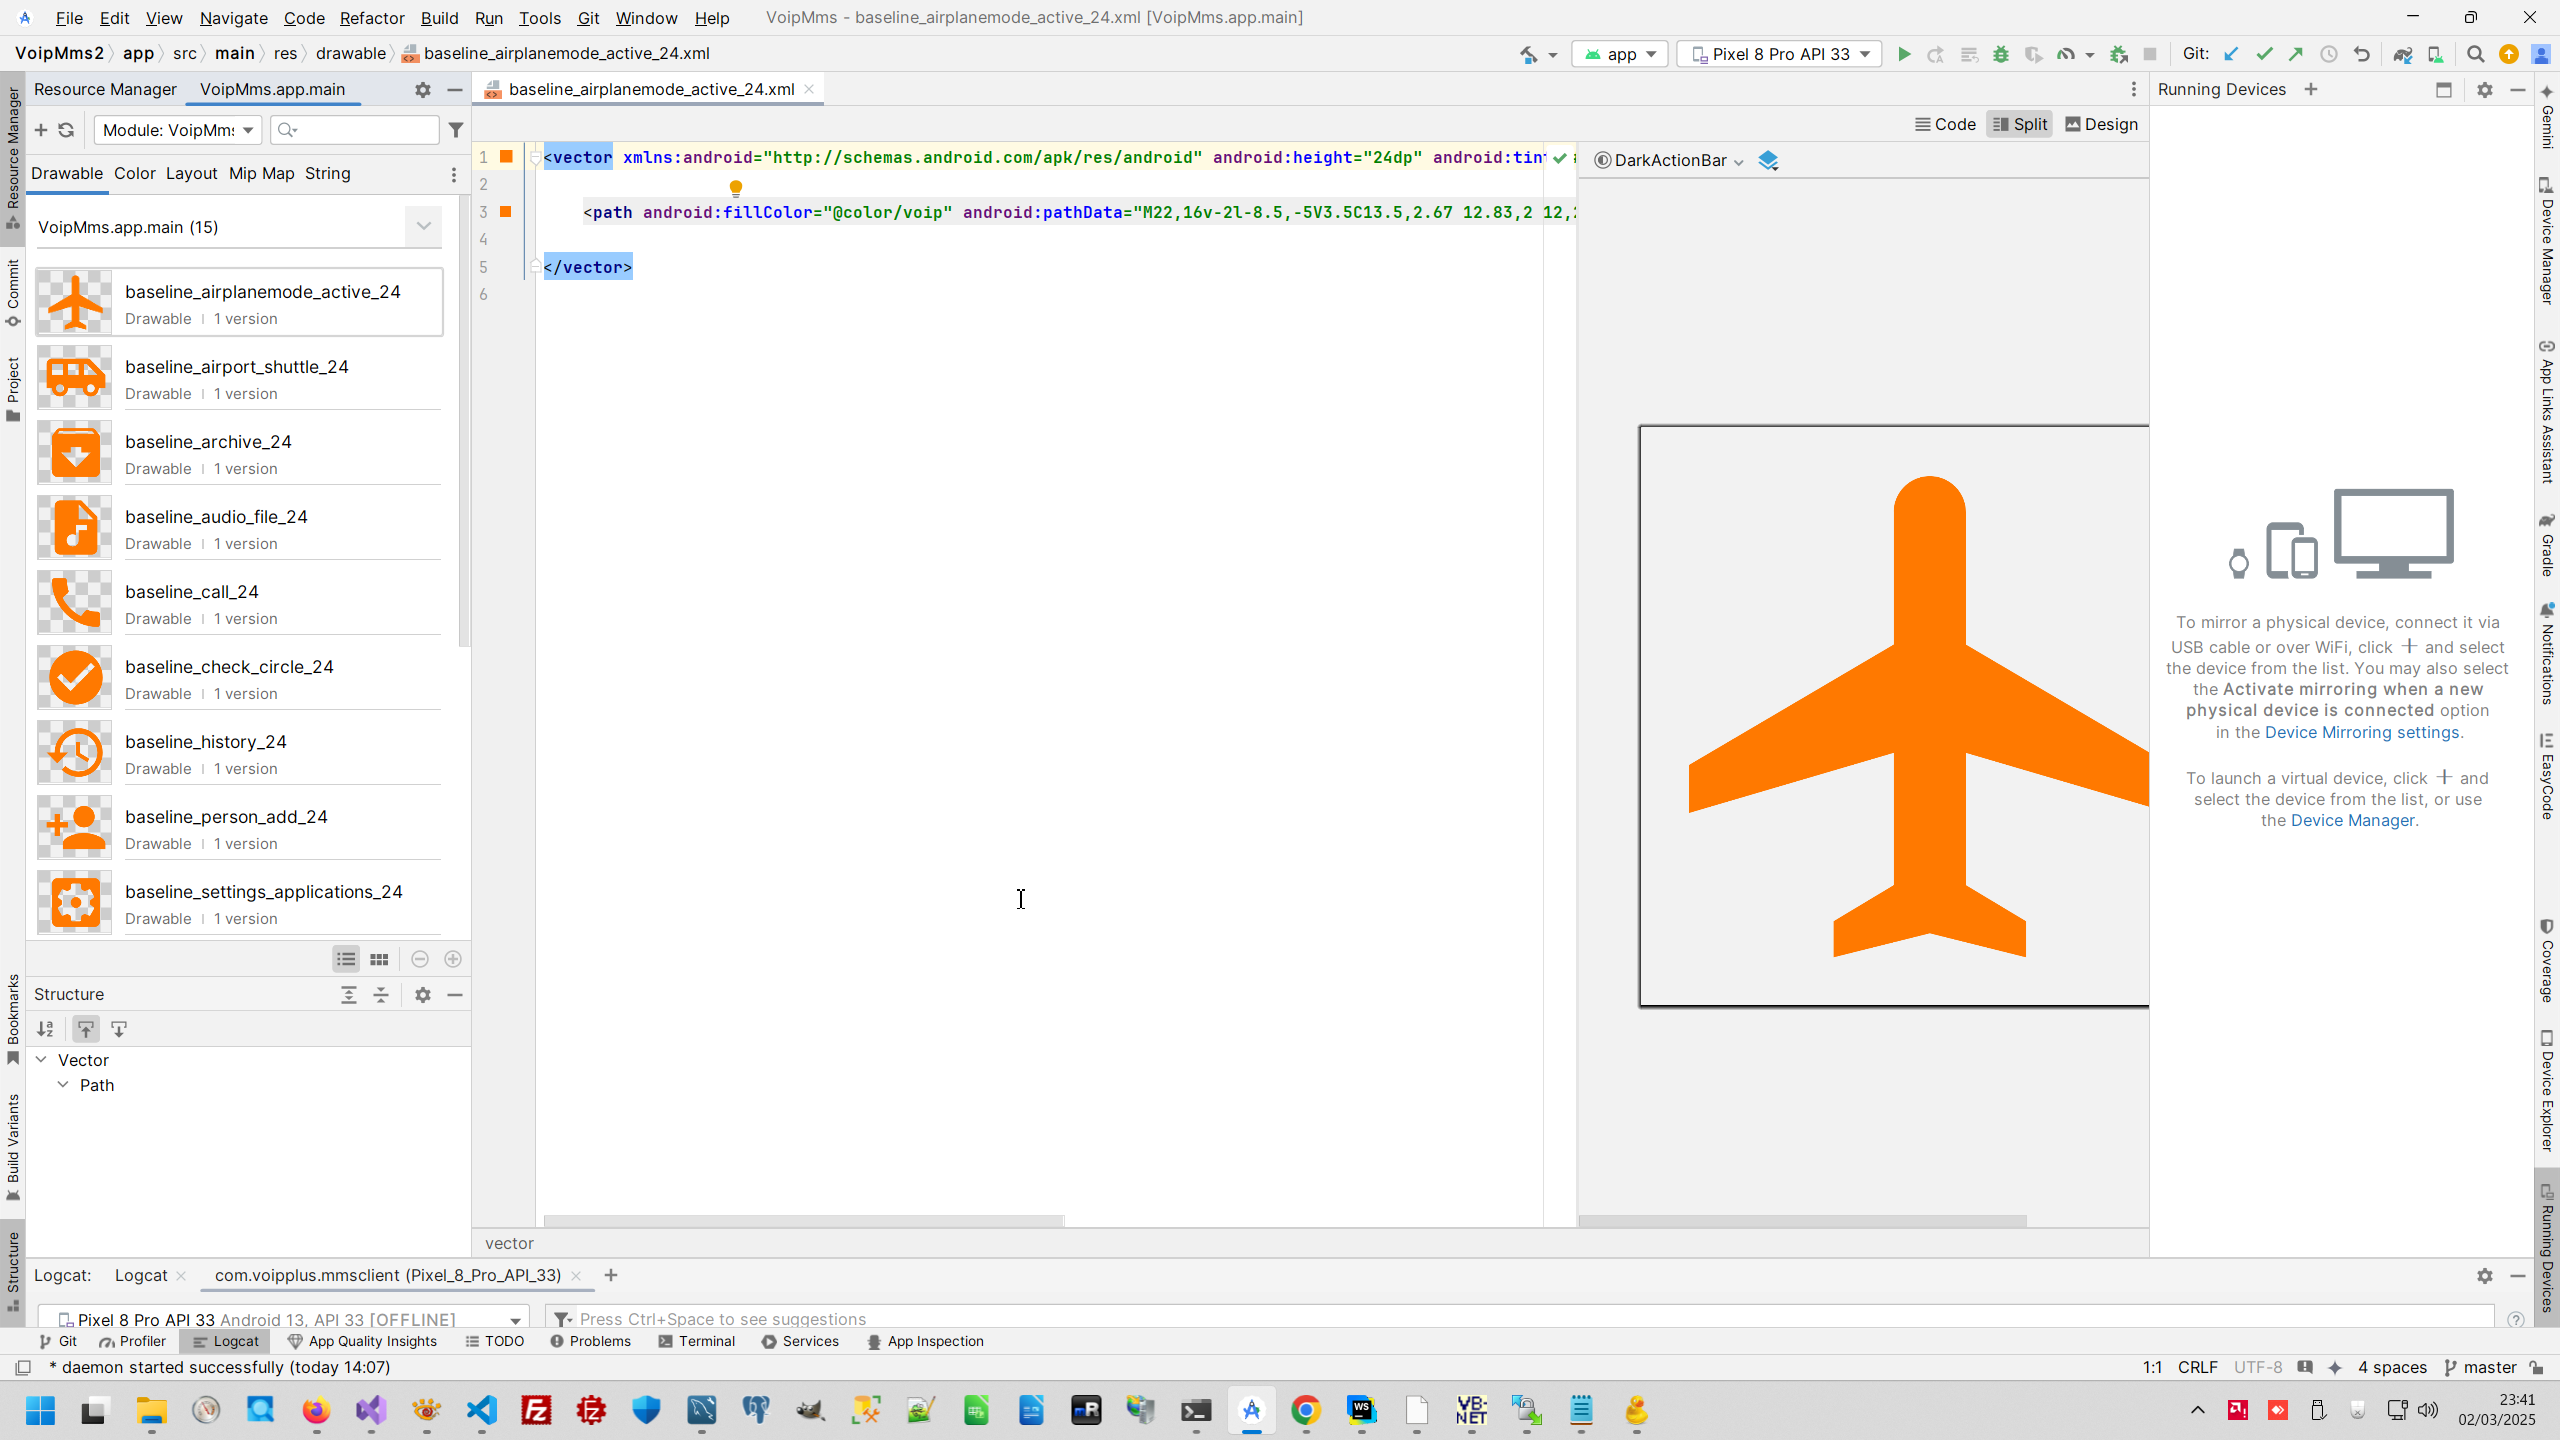Click Sync Project with Gradle Files icon
The height and width of the screenshot is (1440, 2560).
(2402, 54)
